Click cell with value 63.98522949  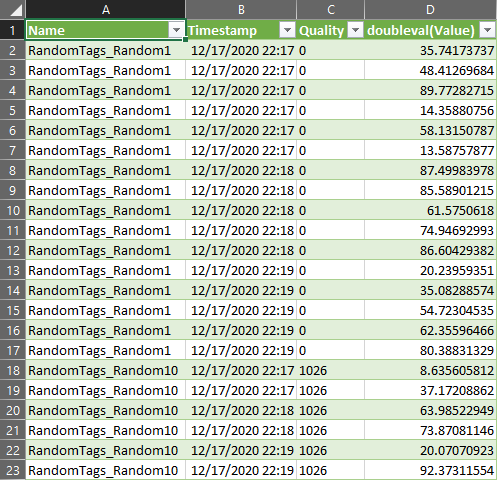430,410
